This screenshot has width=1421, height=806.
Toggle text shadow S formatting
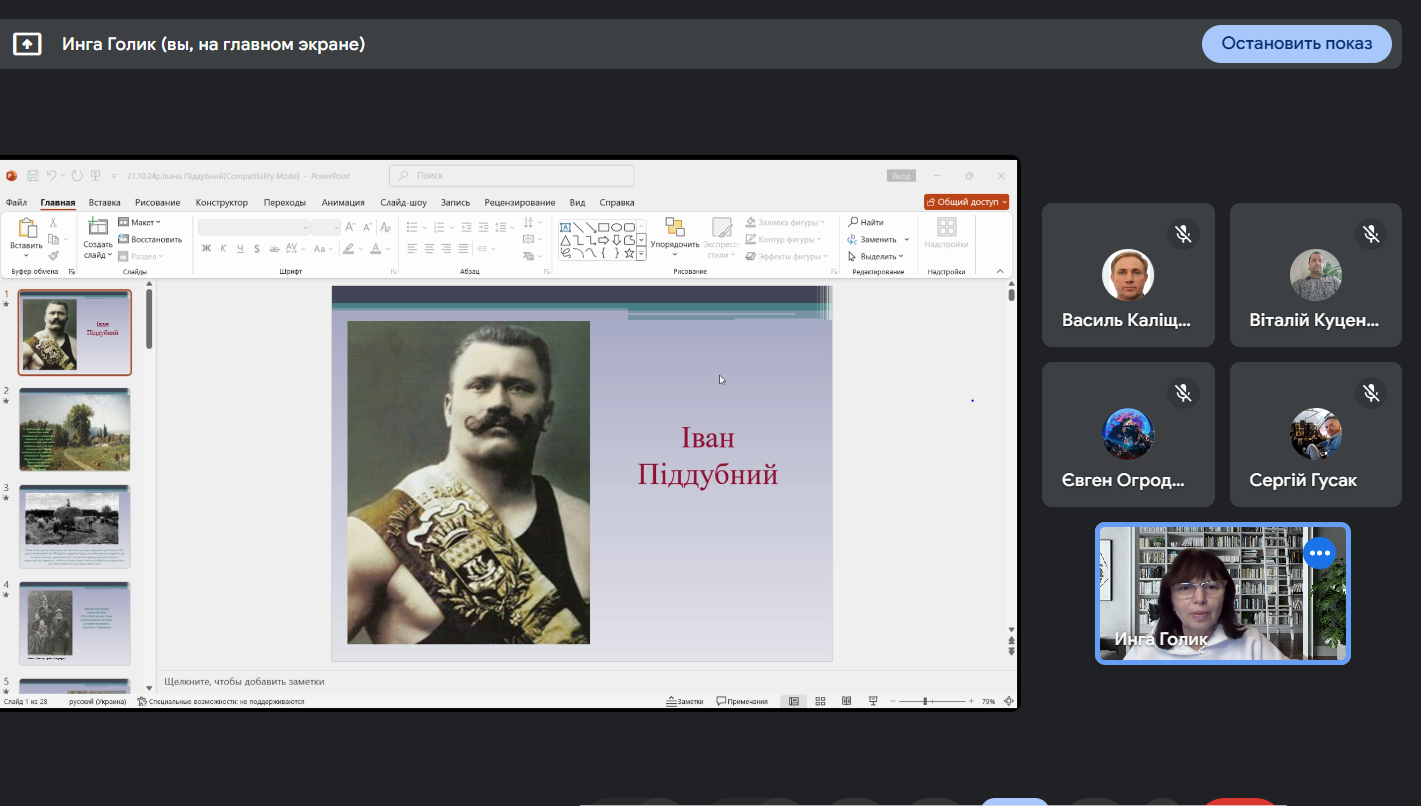tap(257, 248)
